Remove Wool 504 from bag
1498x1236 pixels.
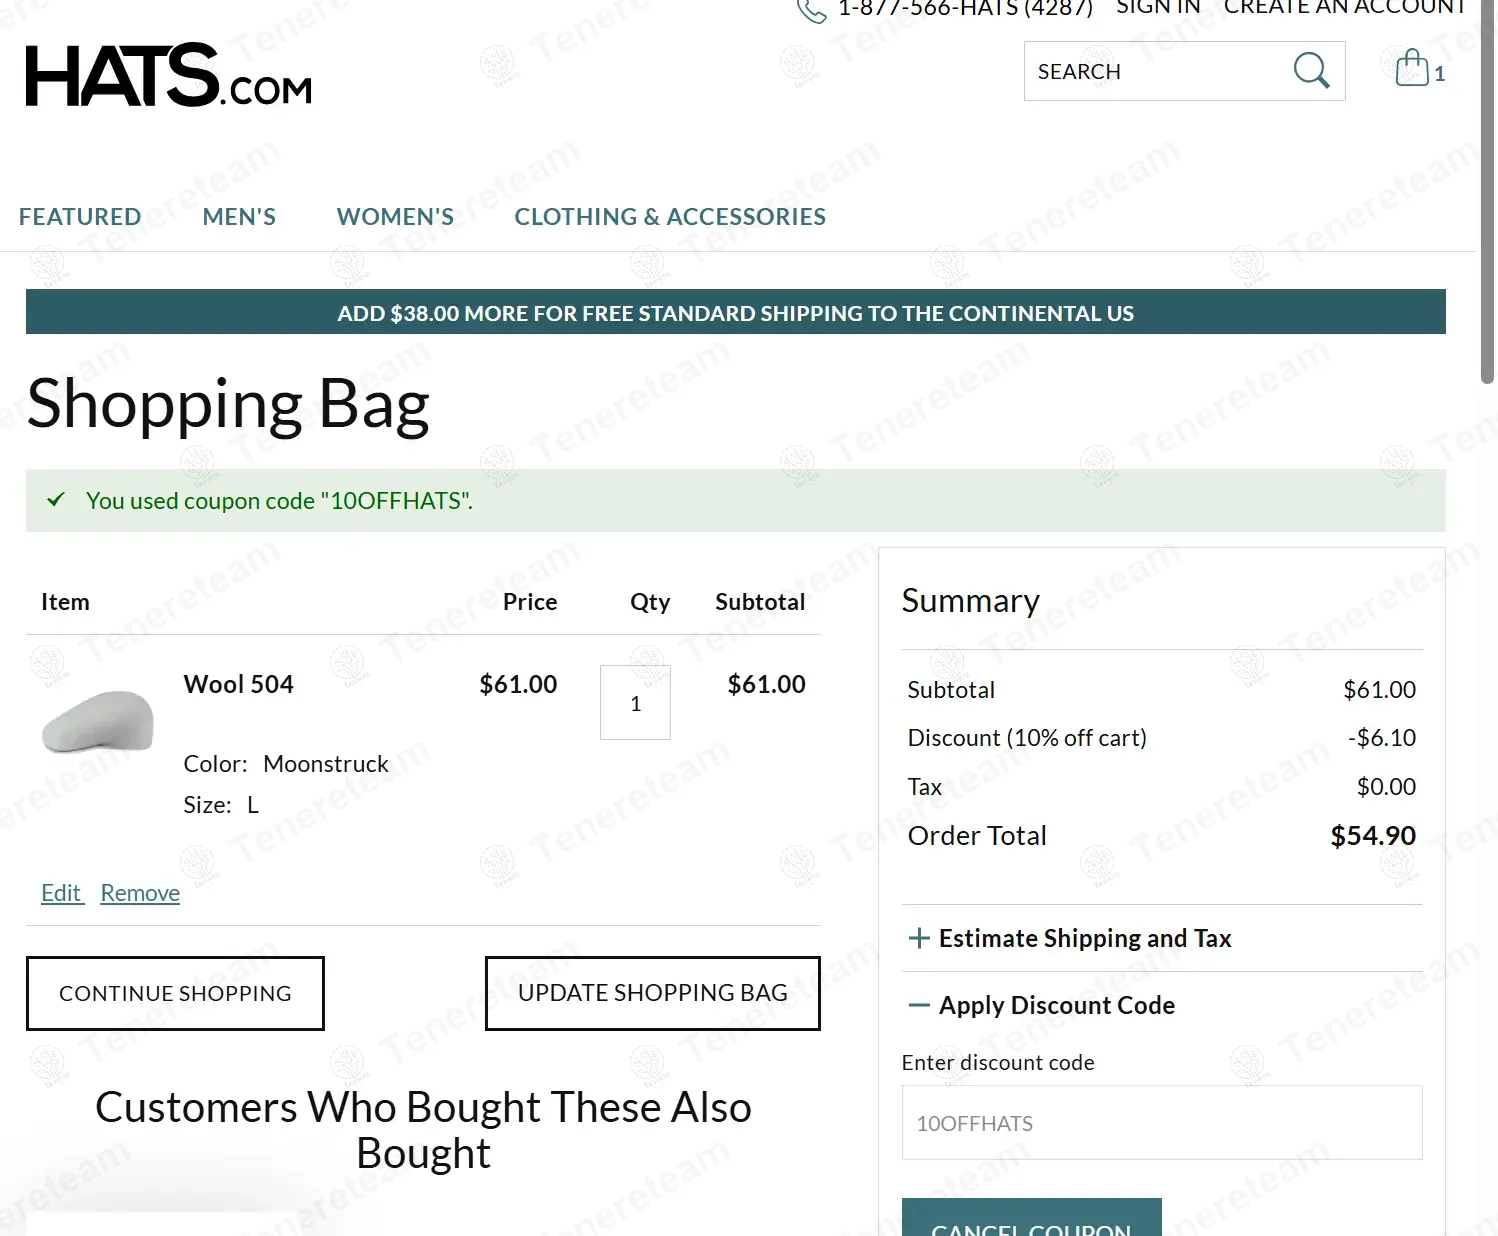pos(140,893)
